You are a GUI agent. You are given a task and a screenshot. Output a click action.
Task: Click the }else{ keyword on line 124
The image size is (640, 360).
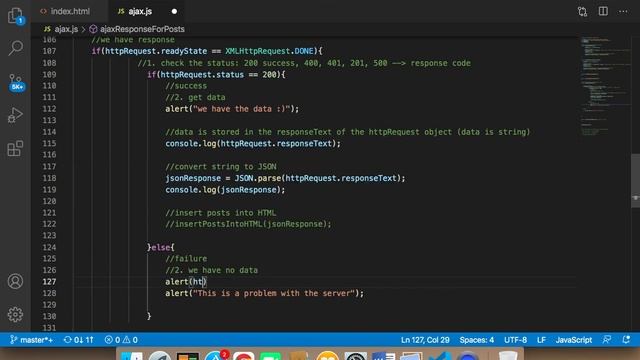(x=160, y=247)
